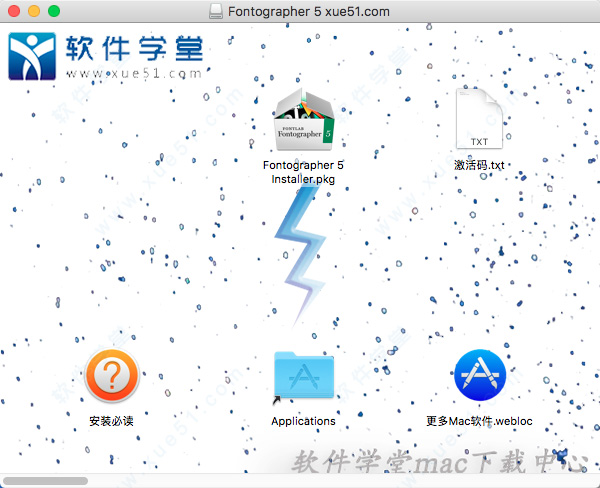
Task: Click the 'Fontographer 5 xue51.com' window title
Action: pos(309,12)
